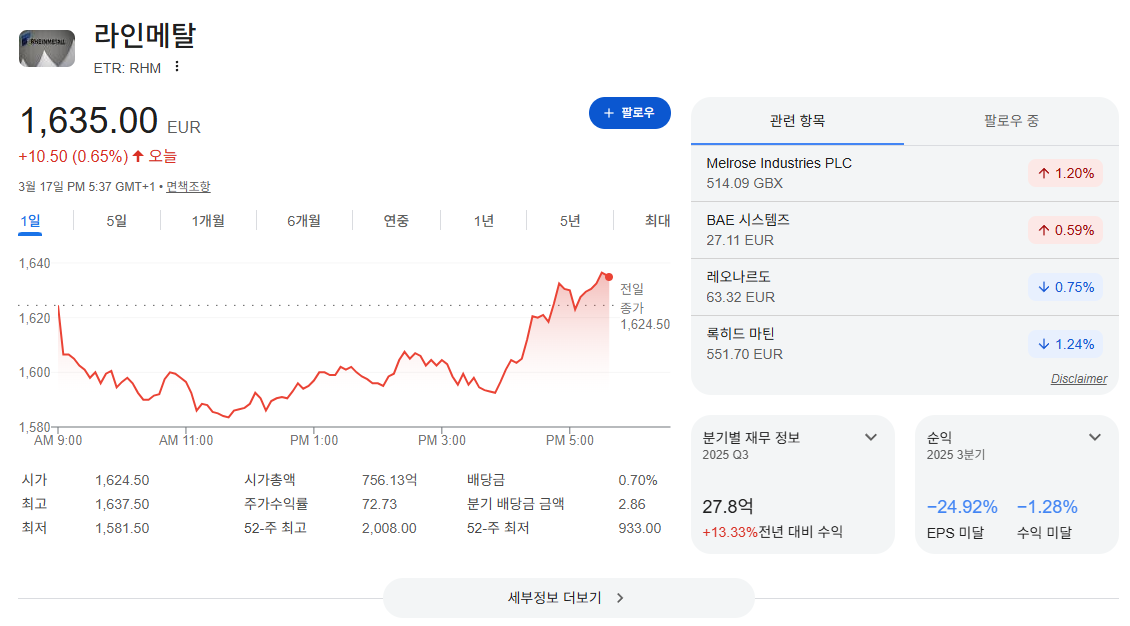
Task: Open the three-dot menu next to ETR: RHM
Action: click(x=177, y=67)
